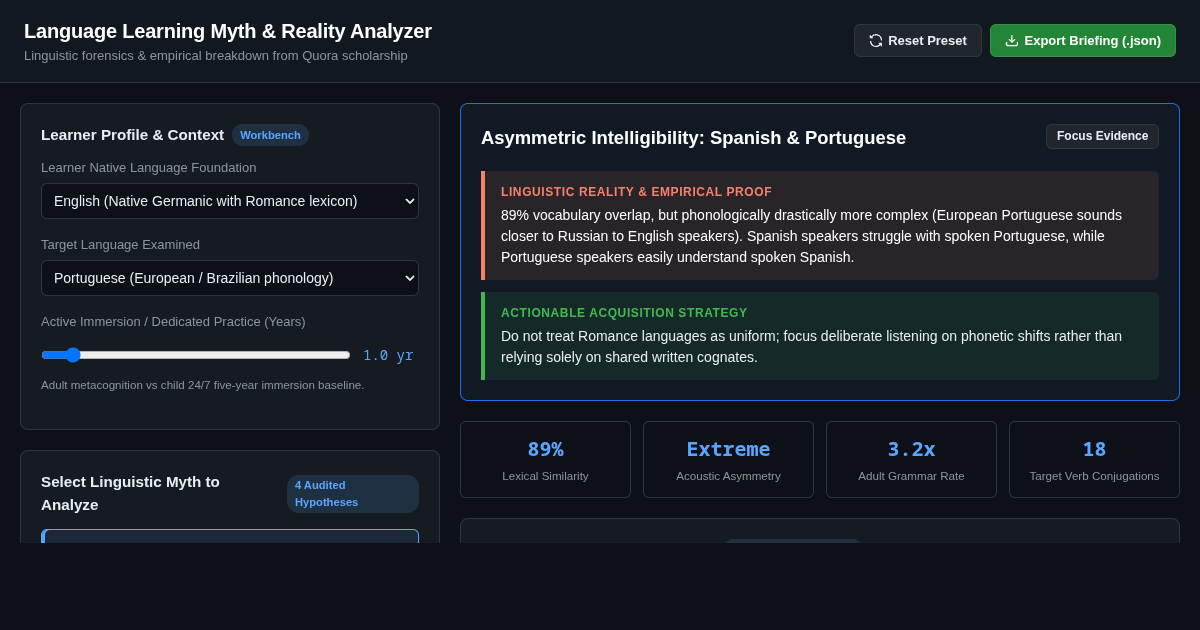This screenshot has height=630, width=1200.
Task: Click the download icon in Export Briefing
Action: [1012, 41]
